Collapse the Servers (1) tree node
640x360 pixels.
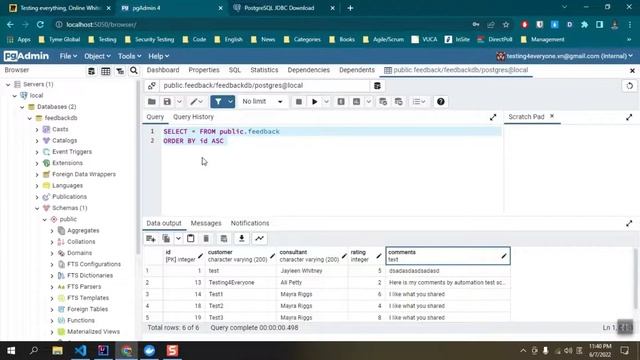pos(8,84)
